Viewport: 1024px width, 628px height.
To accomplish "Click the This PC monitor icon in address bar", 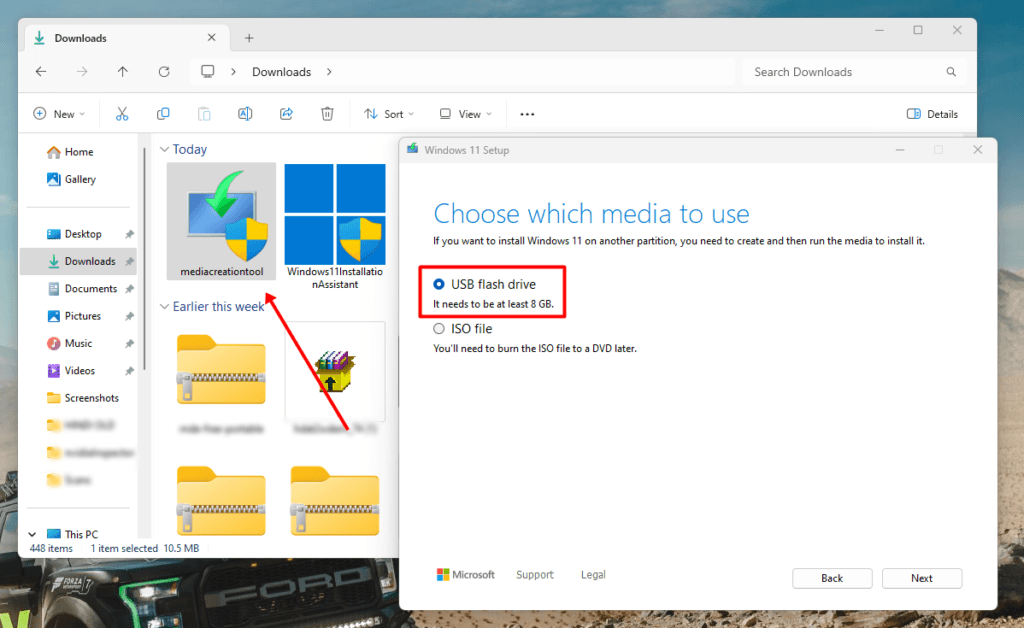I will pyautogui.click(x=208, y=71).
